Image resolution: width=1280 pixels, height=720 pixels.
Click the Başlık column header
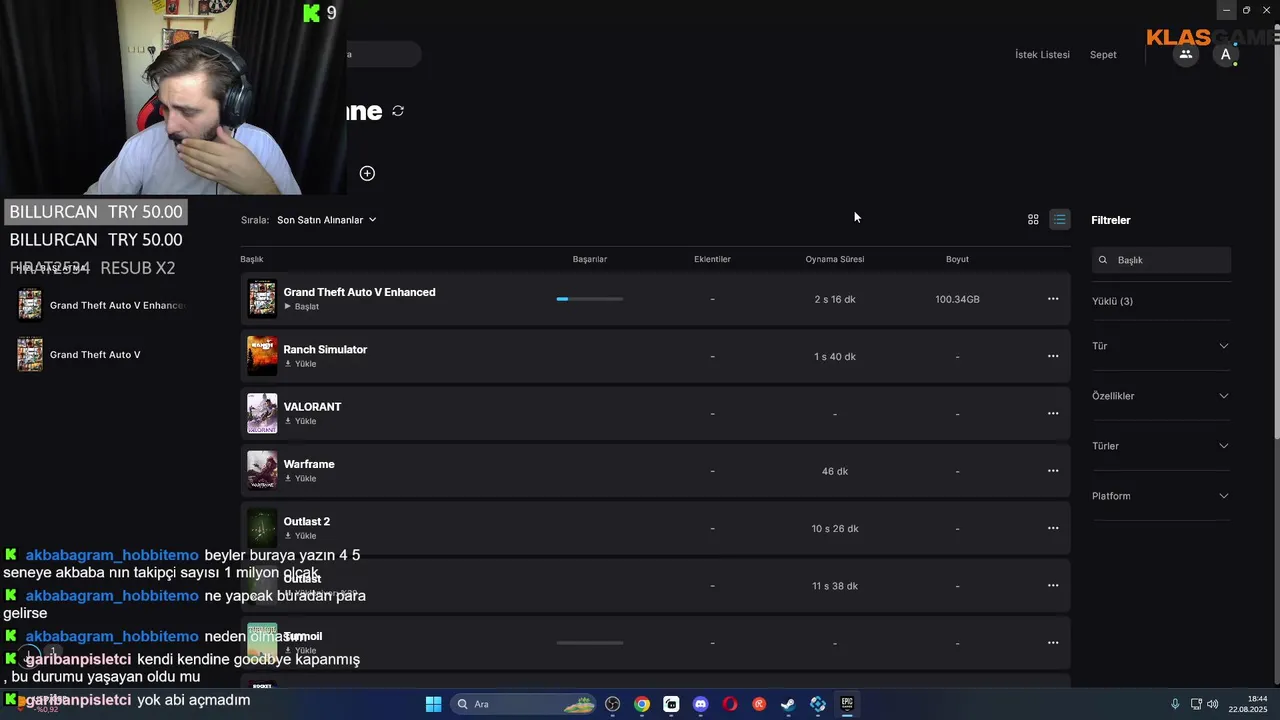tap(252, 259)
